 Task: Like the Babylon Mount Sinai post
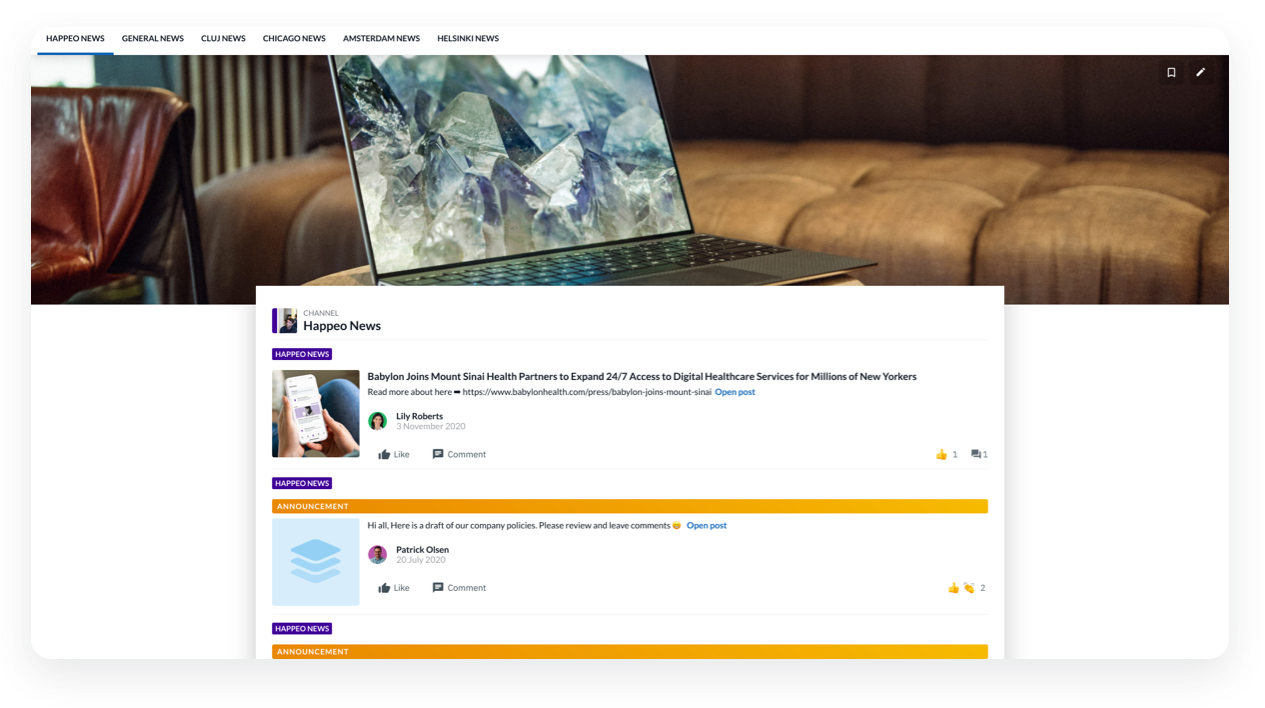click(393, 454)
